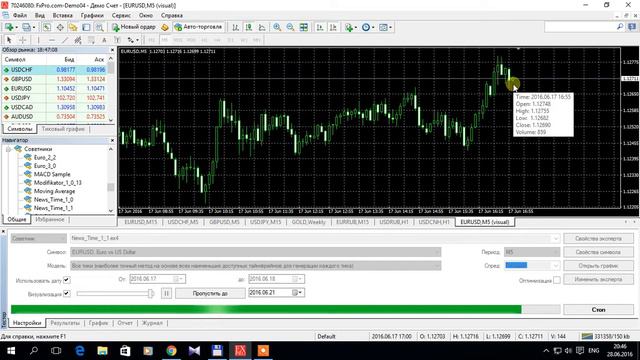Select the horizontal line drawing tool
The width and height of the screenshot is (640, 360).
[52, 40]
